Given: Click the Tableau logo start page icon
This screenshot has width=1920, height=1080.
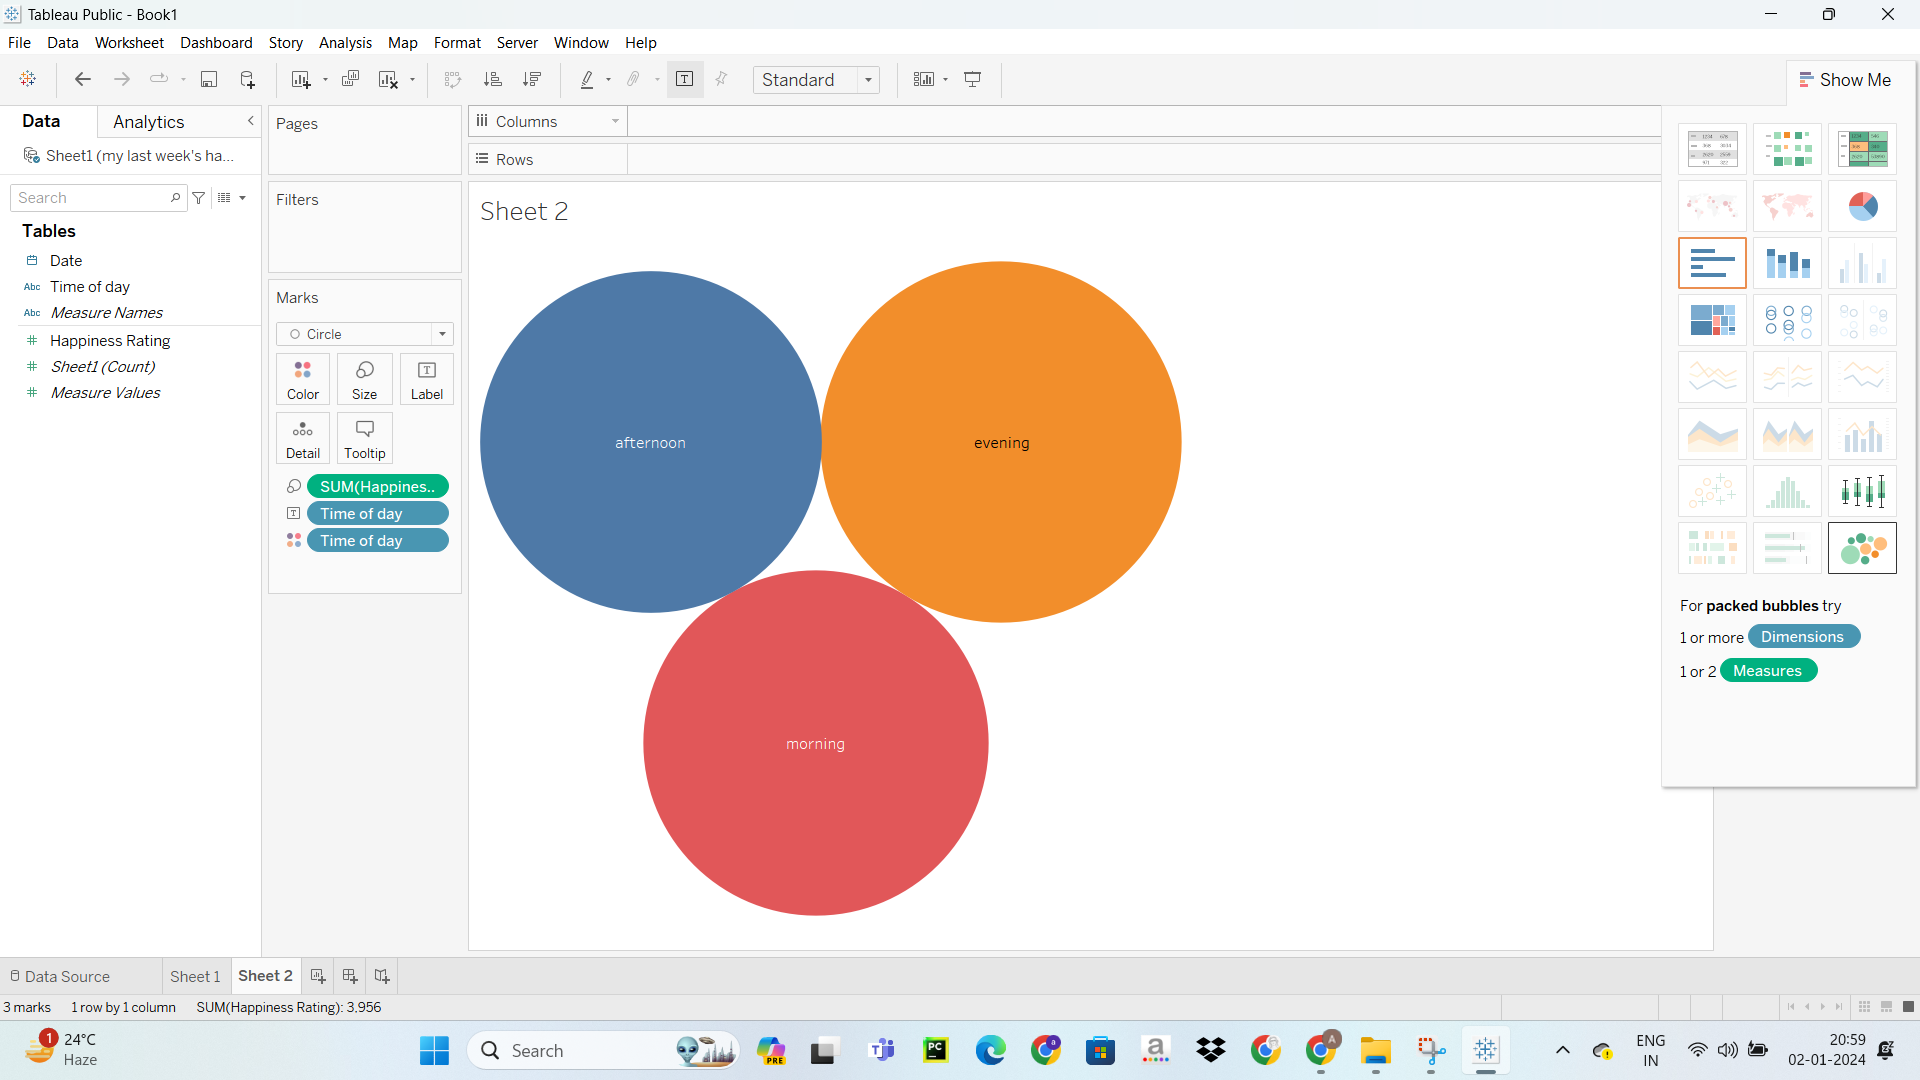Looking at the screenshot, I should pos(28,79).
